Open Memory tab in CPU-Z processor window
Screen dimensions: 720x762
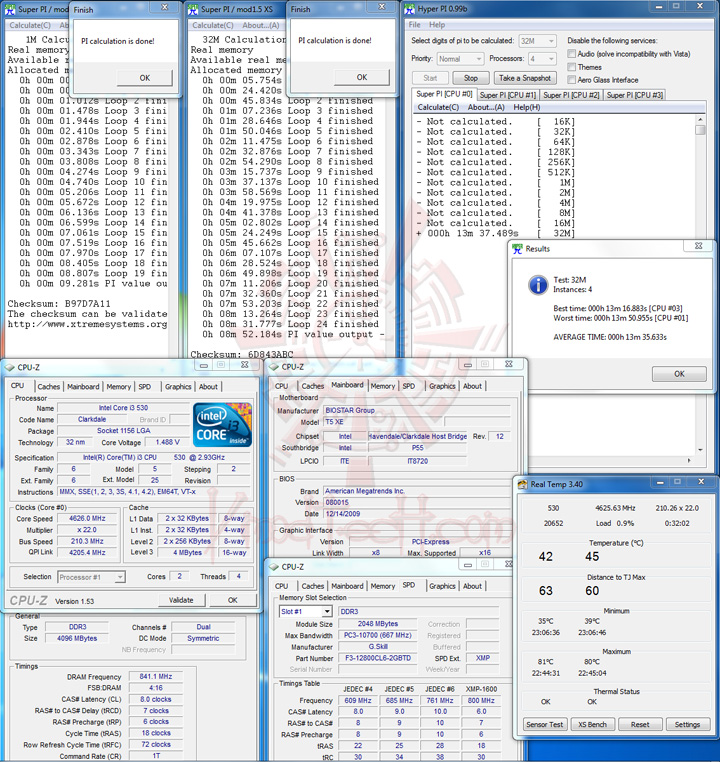pyautogui.click(x=119, y=387)
